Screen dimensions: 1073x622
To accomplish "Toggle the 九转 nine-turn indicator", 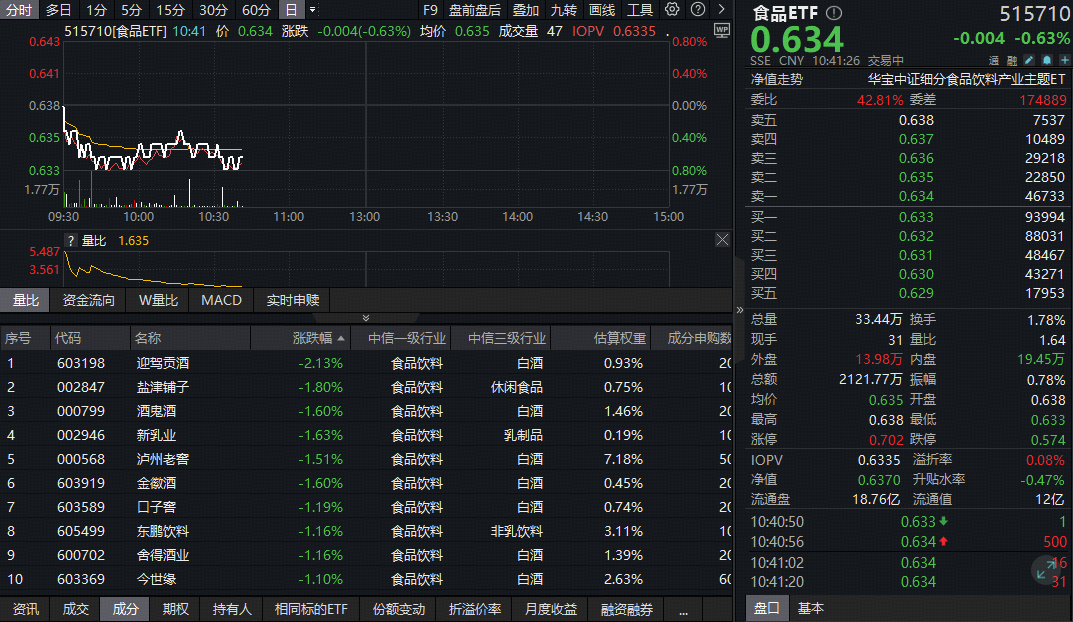I will click(x=563, y=9).
